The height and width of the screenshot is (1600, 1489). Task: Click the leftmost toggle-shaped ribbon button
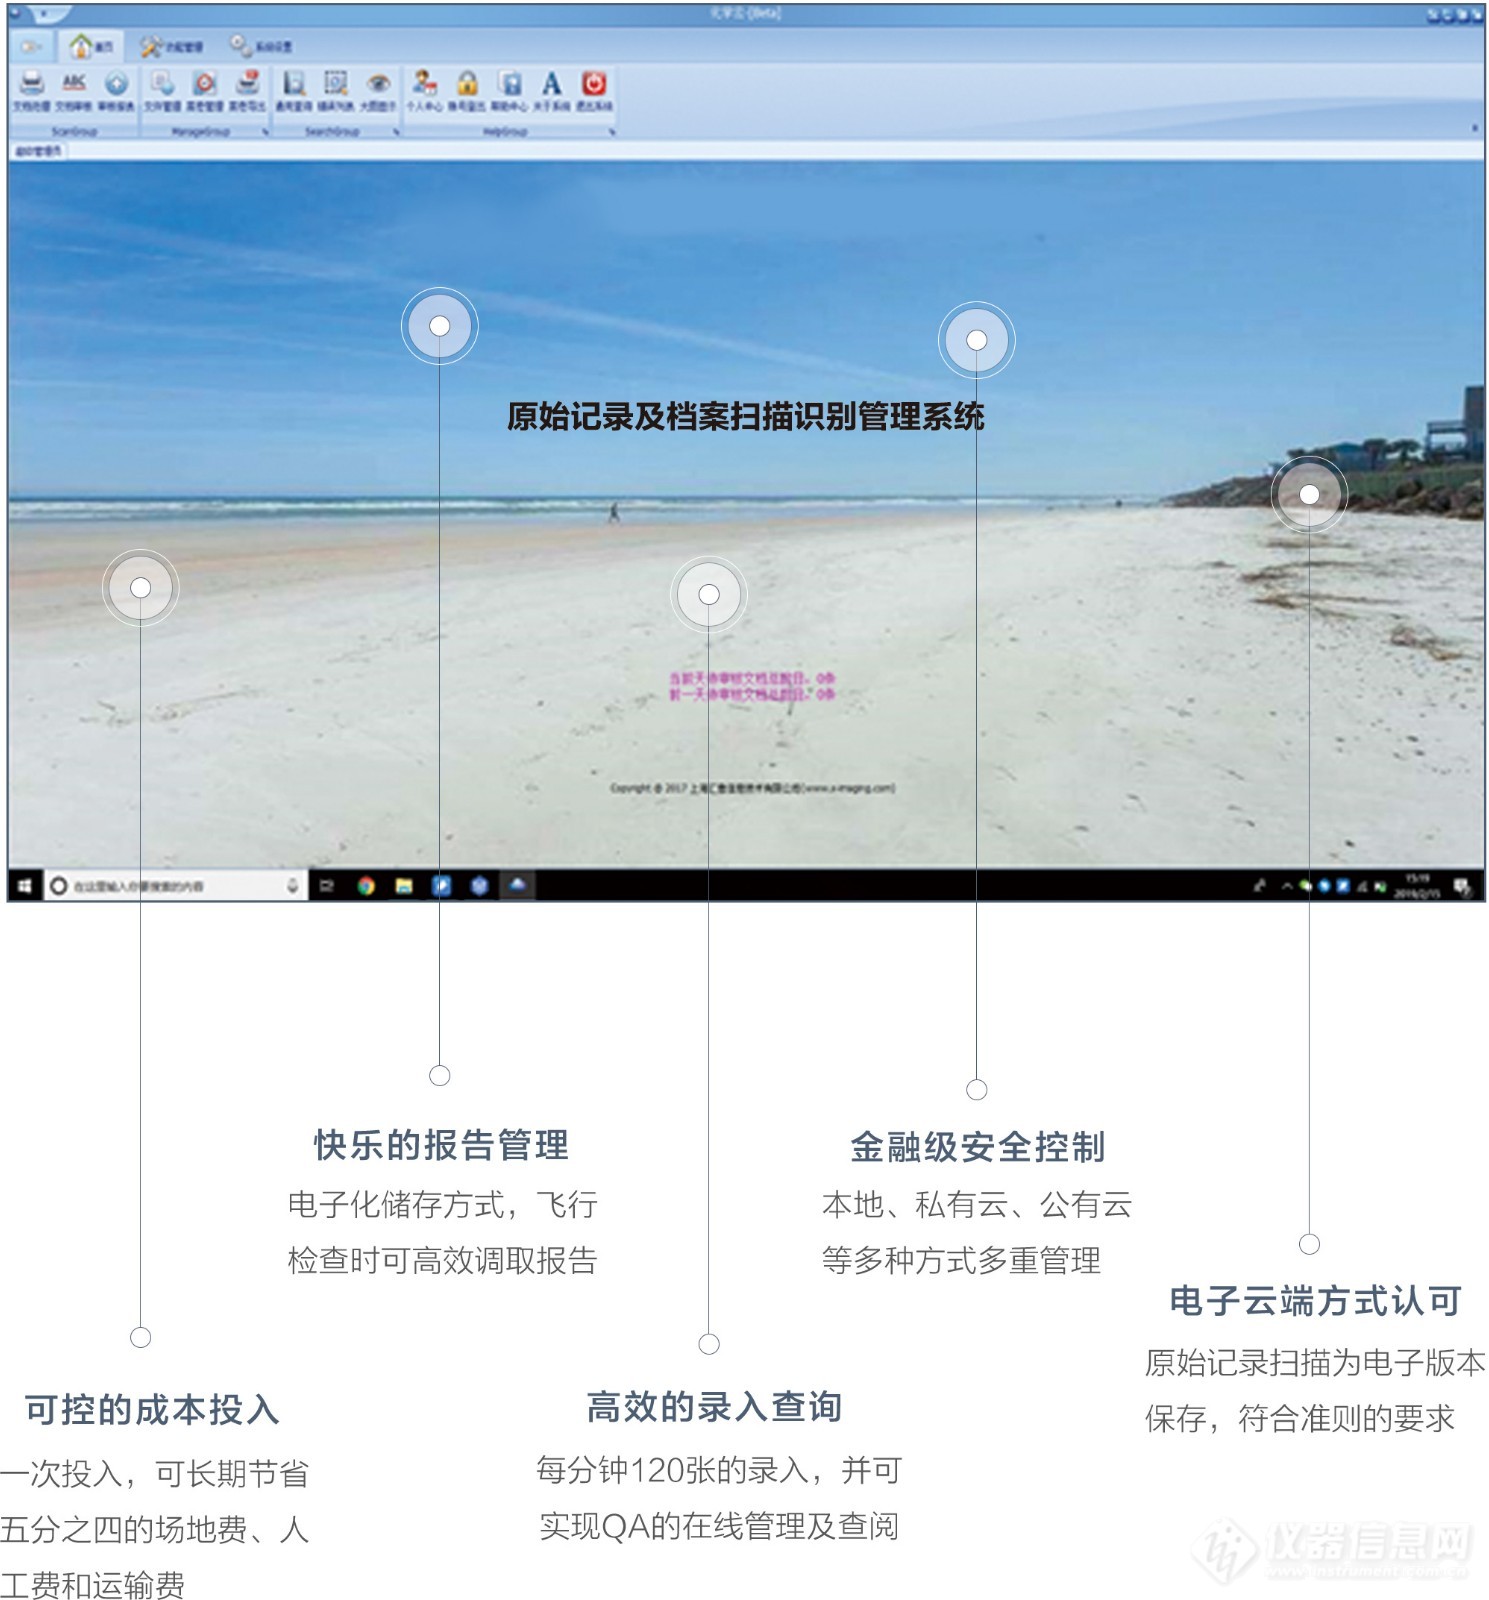[x=31, y=47]
